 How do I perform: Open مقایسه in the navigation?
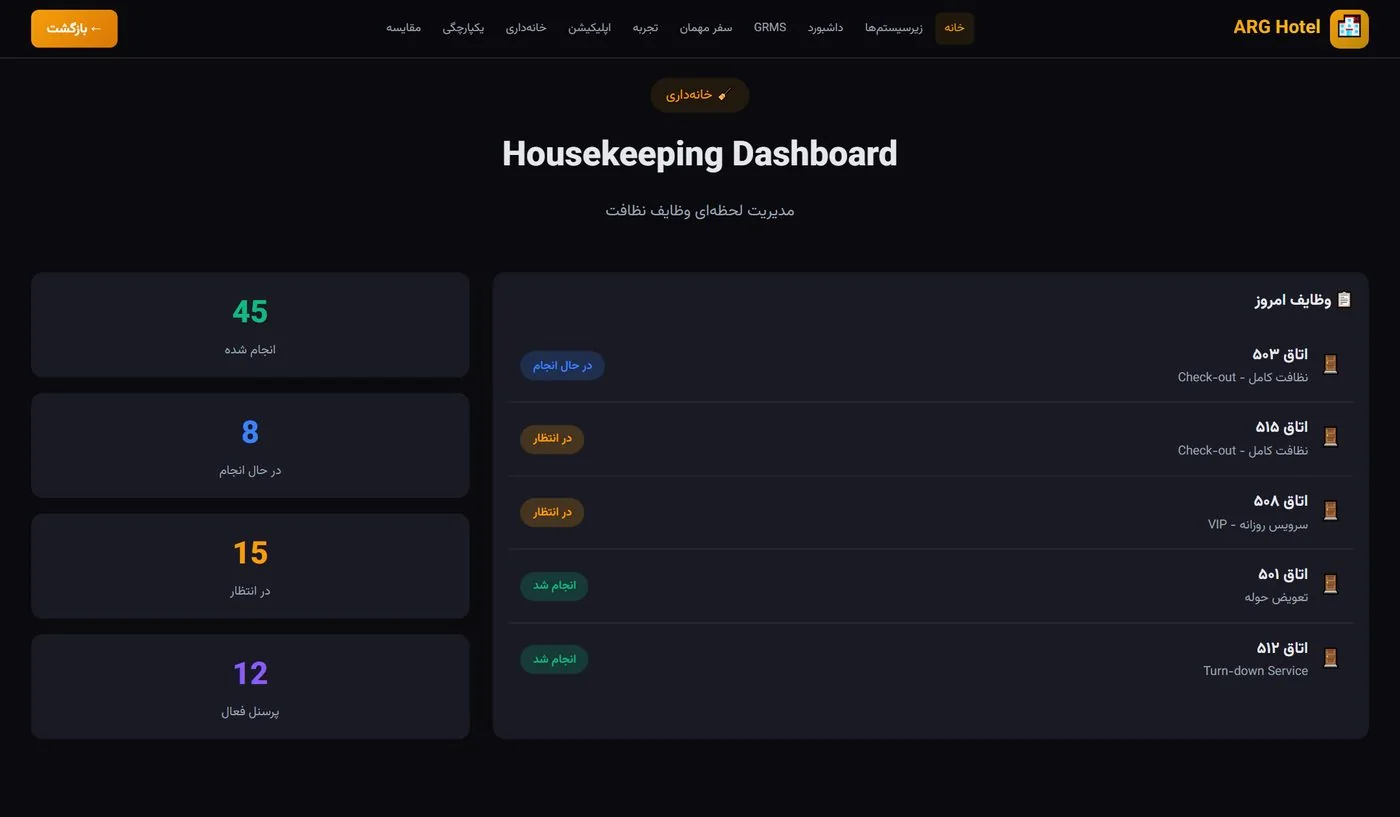click(x=403, y=28)
